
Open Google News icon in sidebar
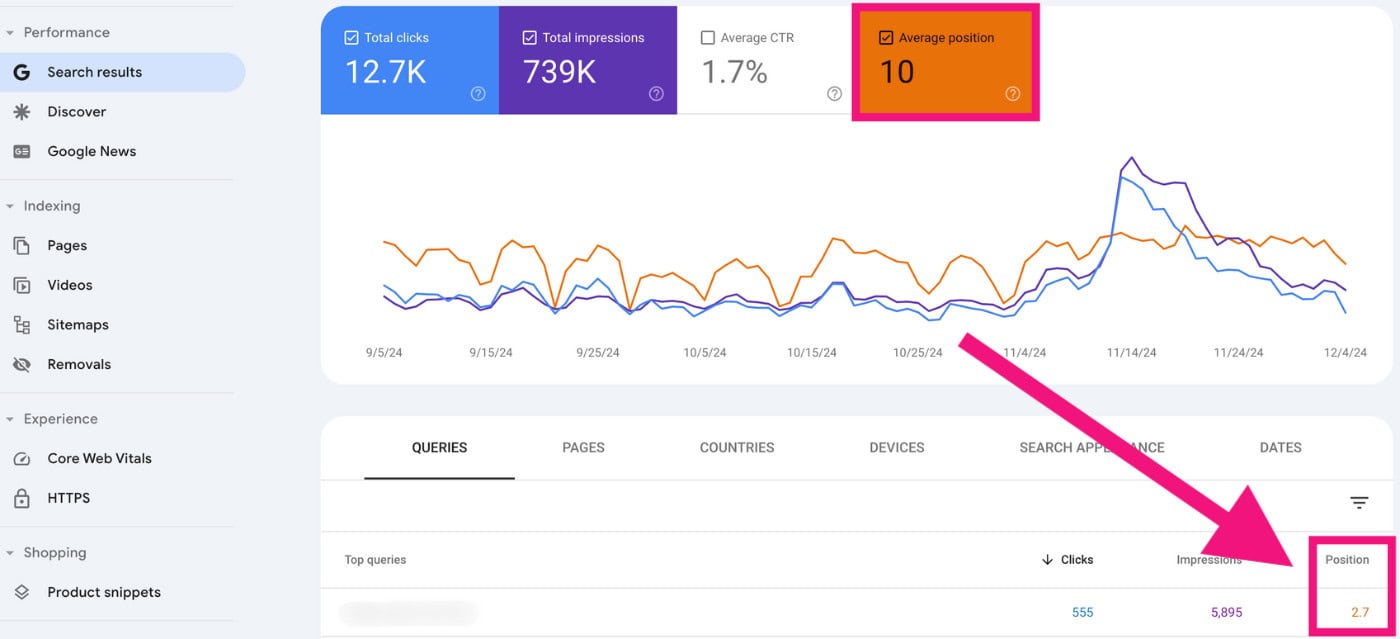coord(21,152)
